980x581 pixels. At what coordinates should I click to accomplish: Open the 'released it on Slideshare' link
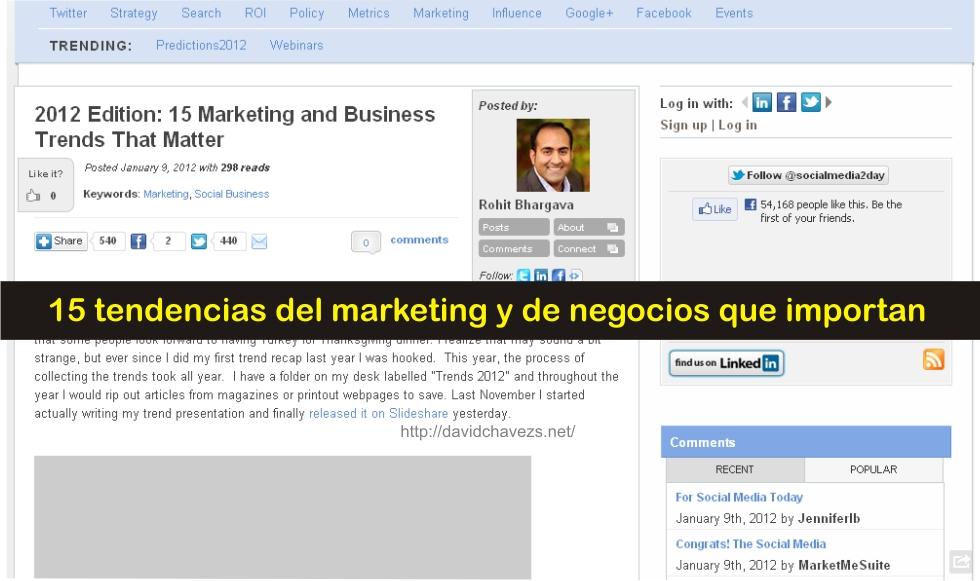380,412
